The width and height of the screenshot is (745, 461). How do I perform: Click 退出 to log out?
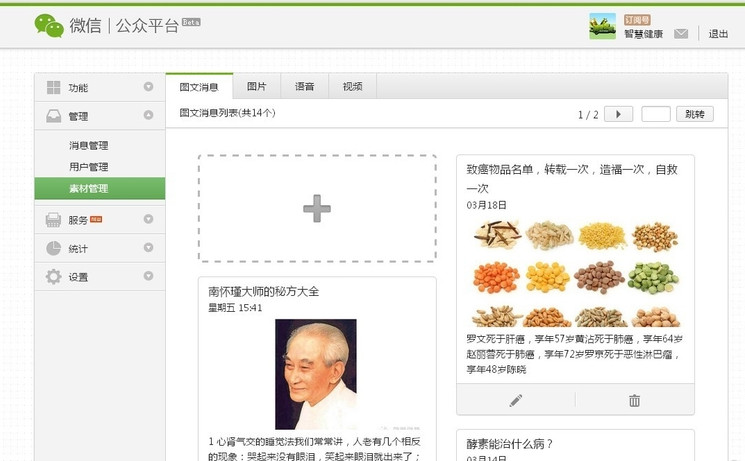[718, 34]
